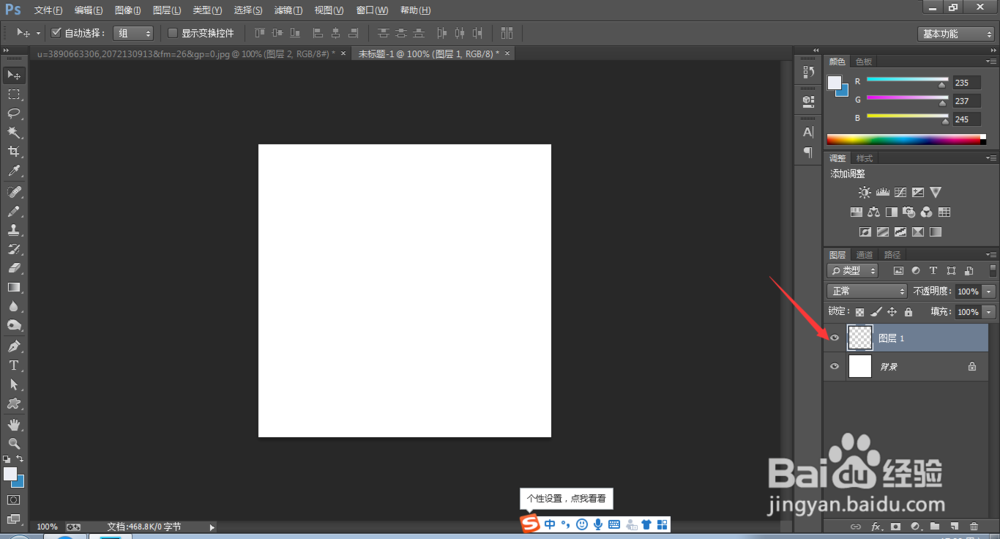Open 基本功能 workspace dropdown
The image size is (1000, 539).
pos(955,34)
